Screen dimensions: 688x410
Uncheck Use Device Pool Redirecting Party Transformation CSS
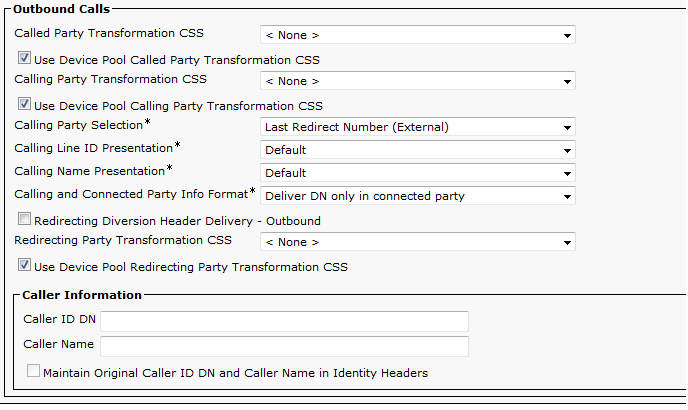coord(24,265)
